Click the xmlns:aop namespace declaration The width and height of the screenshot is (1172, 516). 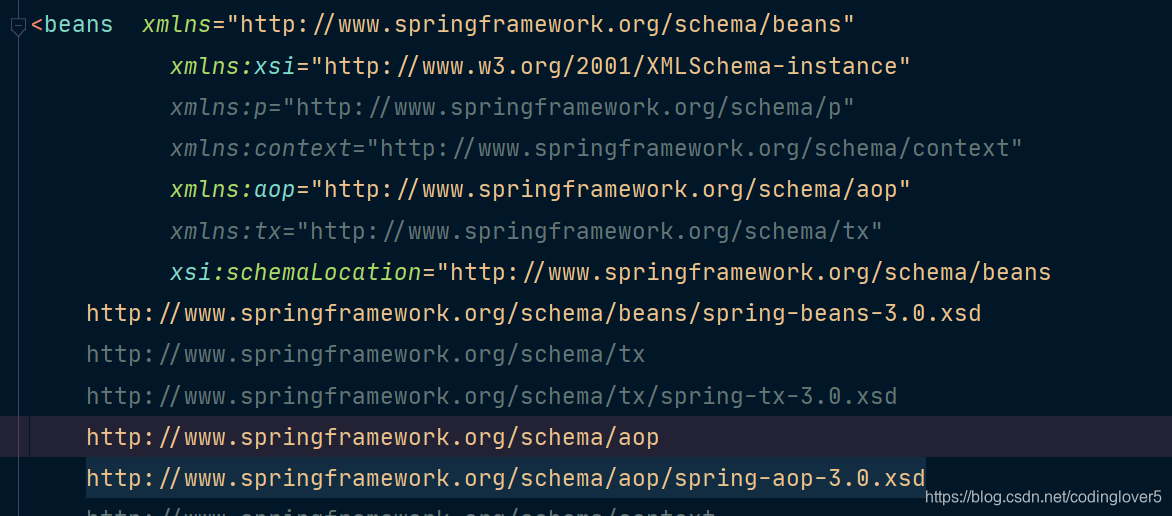click(x=540, y=190)
